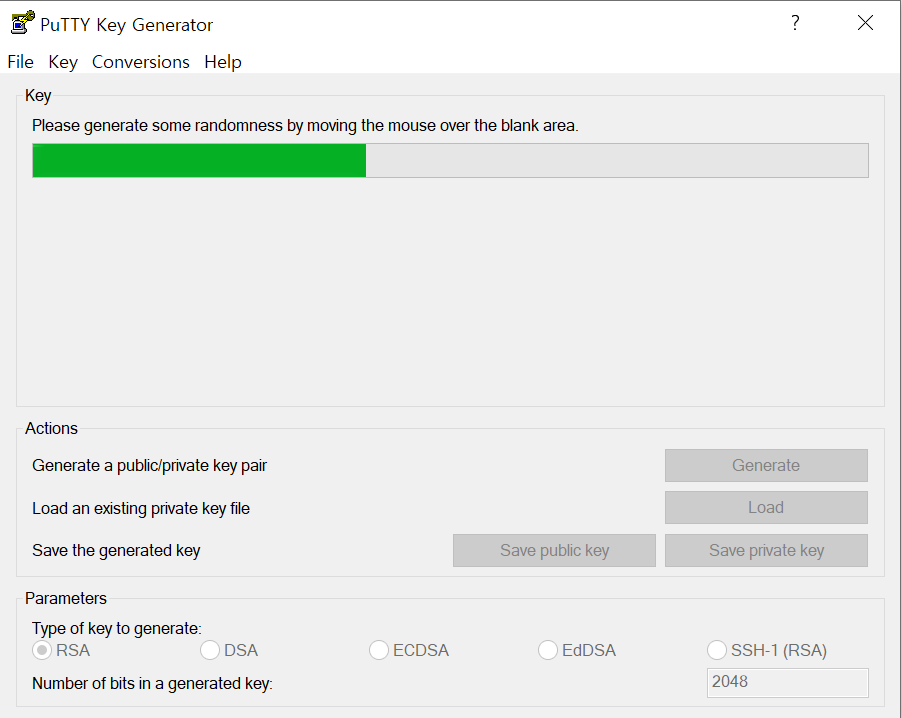Click the number of bits field showing 2048

click(788, 682)
